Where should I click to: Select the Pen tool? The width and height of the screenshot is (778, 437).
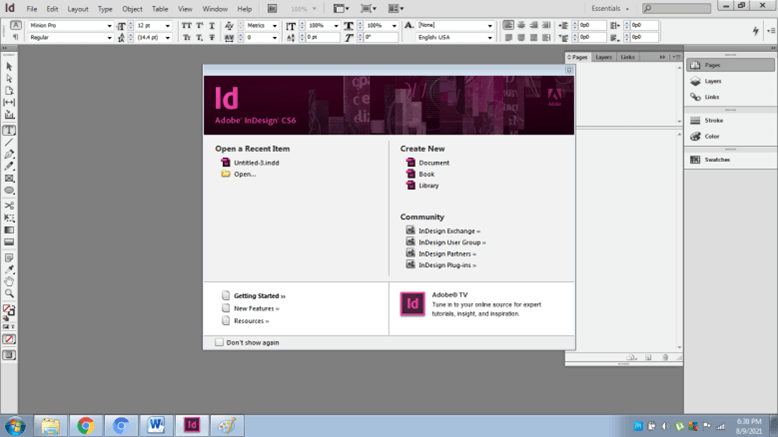tap(9, 154)
